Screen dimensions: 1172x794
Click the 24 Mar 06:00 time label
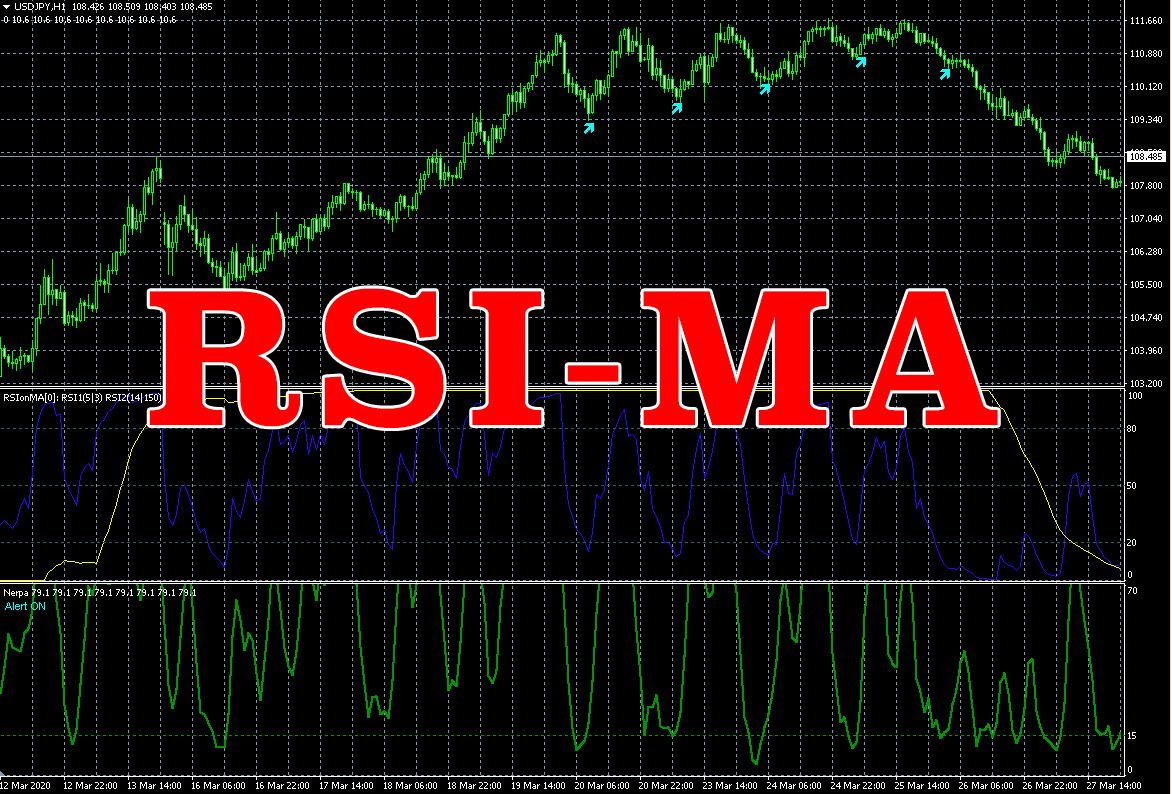click(x=794, y=785)
